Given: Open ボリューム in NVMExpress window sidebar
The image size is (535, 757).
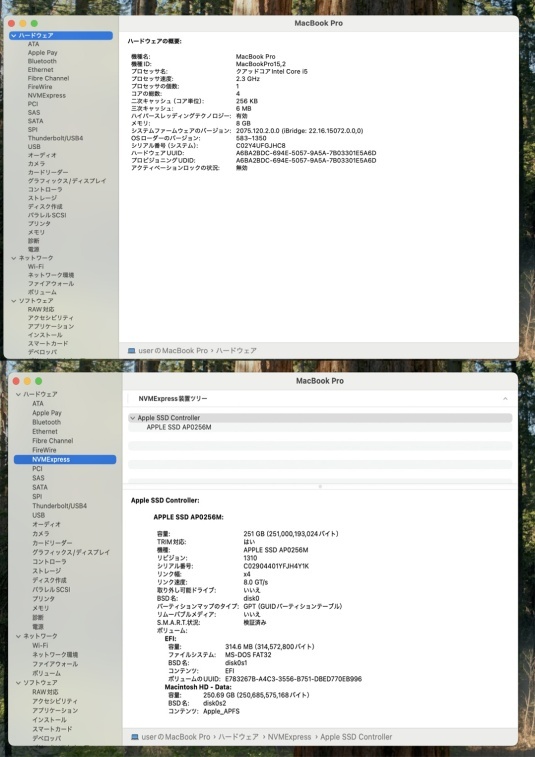Looking at the screenshot, I should point(46,673).
